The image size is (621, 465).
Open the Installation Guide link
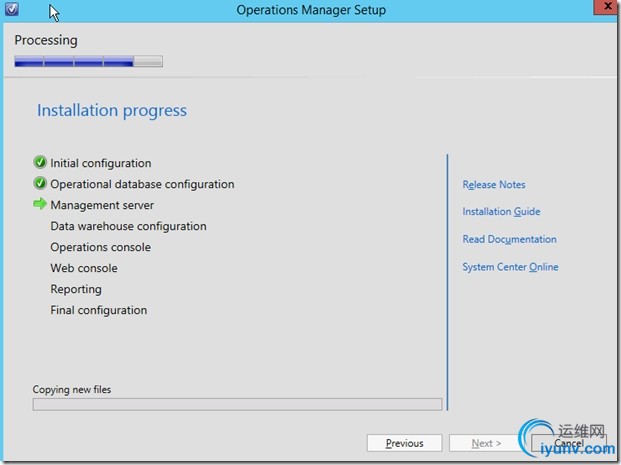[501, 212]
